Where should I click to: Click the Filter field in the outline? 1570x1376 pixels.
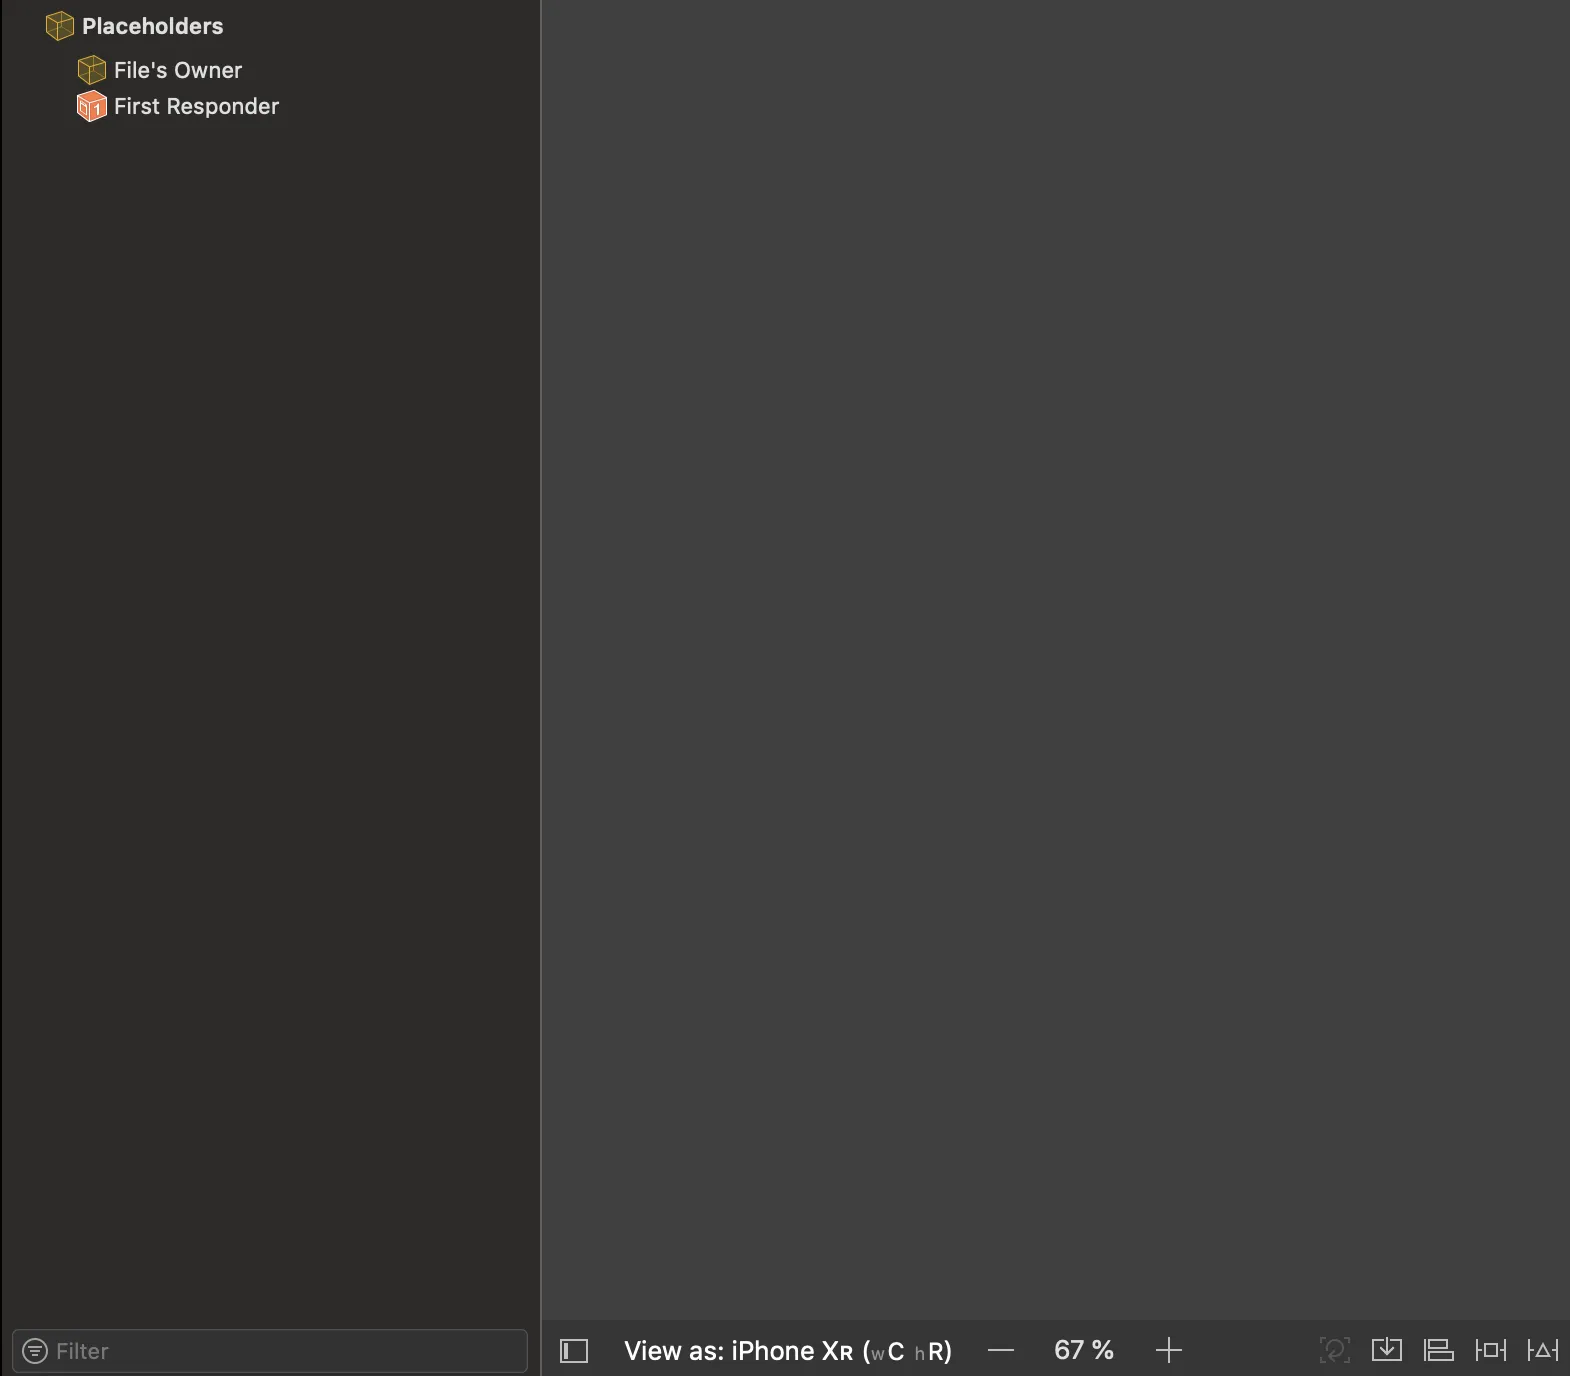270,1351
